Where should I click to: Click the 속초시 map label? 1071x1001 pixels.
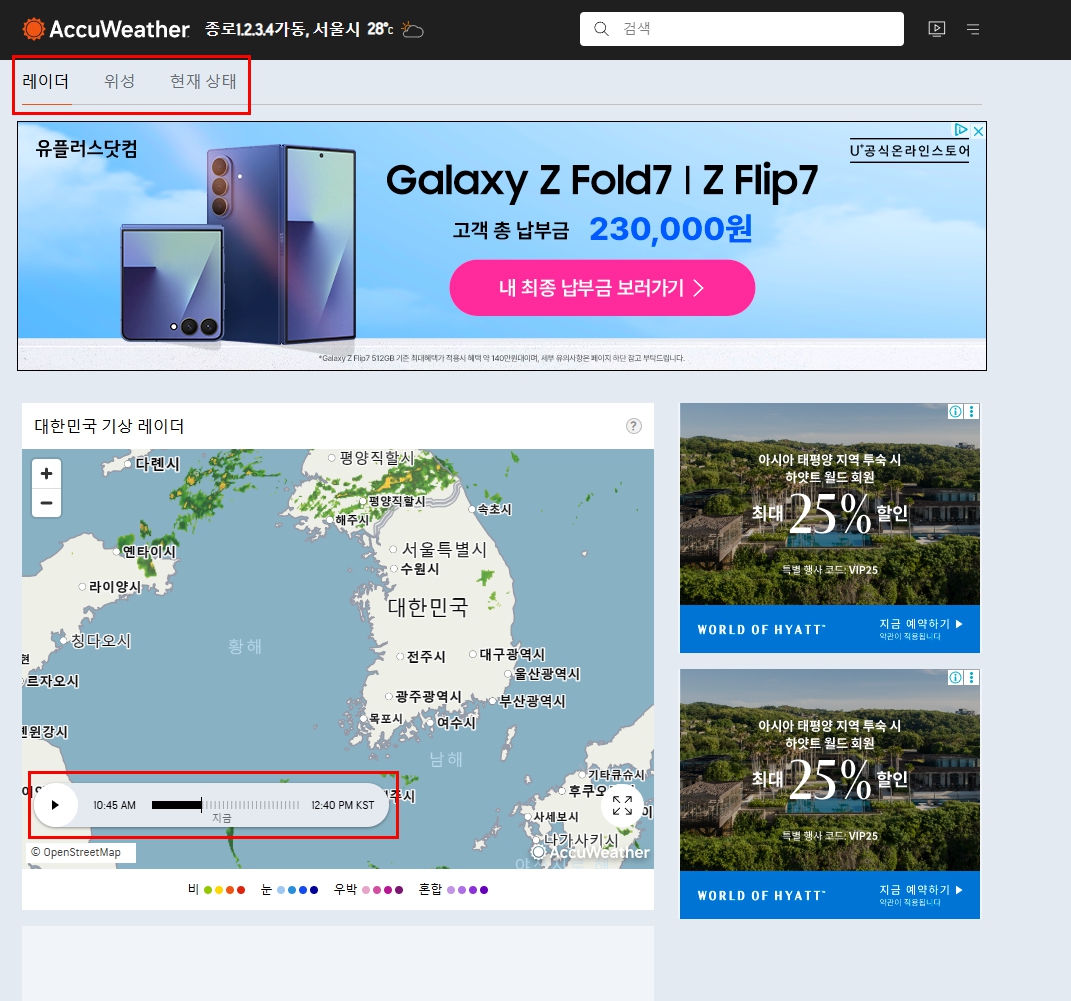495,509
